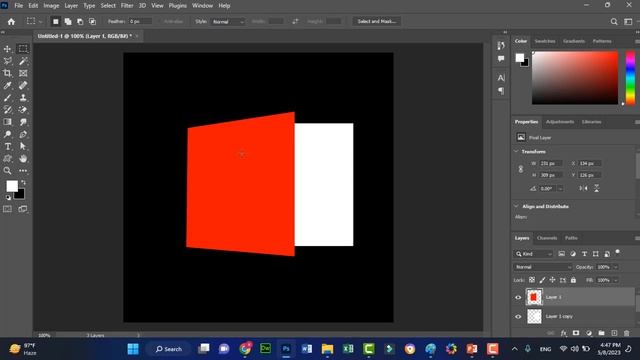Image resolution: width=640 pixels, height=360 pixels.
Task: Toggle link width and height
Action: [x=521, y=169]
